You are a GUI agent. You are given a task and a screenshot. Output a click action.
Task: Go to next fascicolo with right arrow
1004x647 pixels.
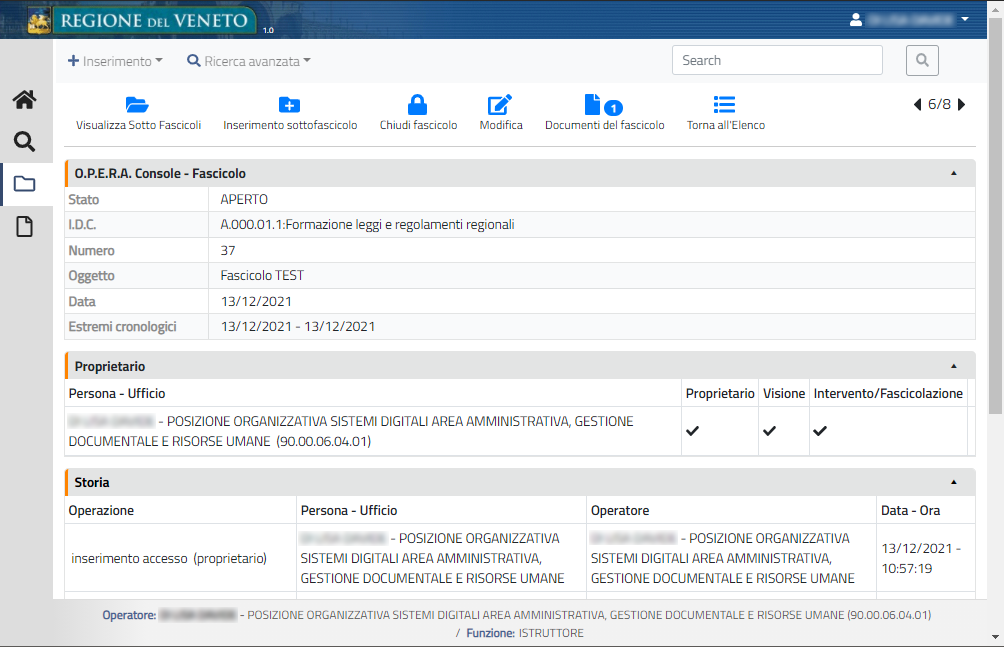coord(961,104)
